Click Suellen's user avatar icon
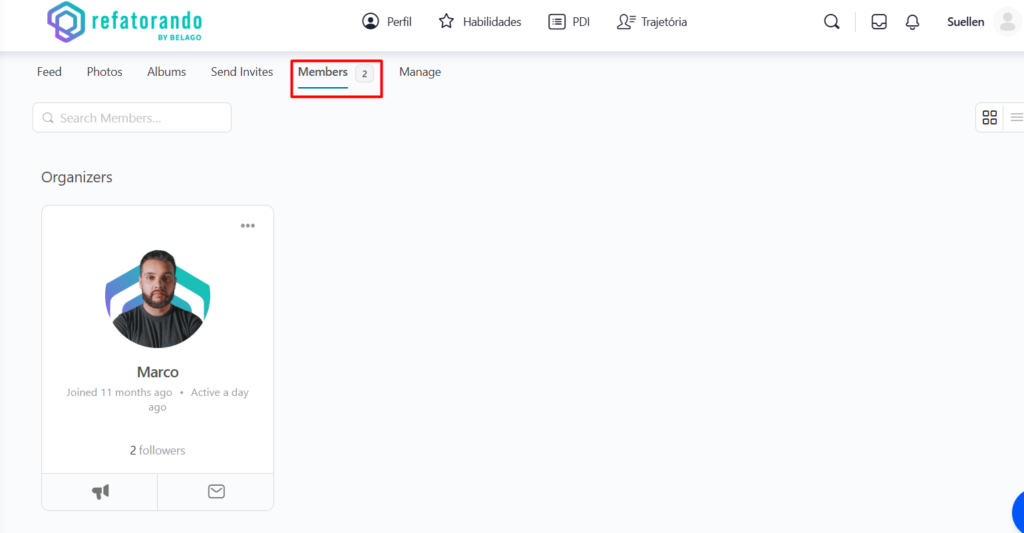Image resolution: width=1024 pixels, height=533 pixels. point(1007,22)
